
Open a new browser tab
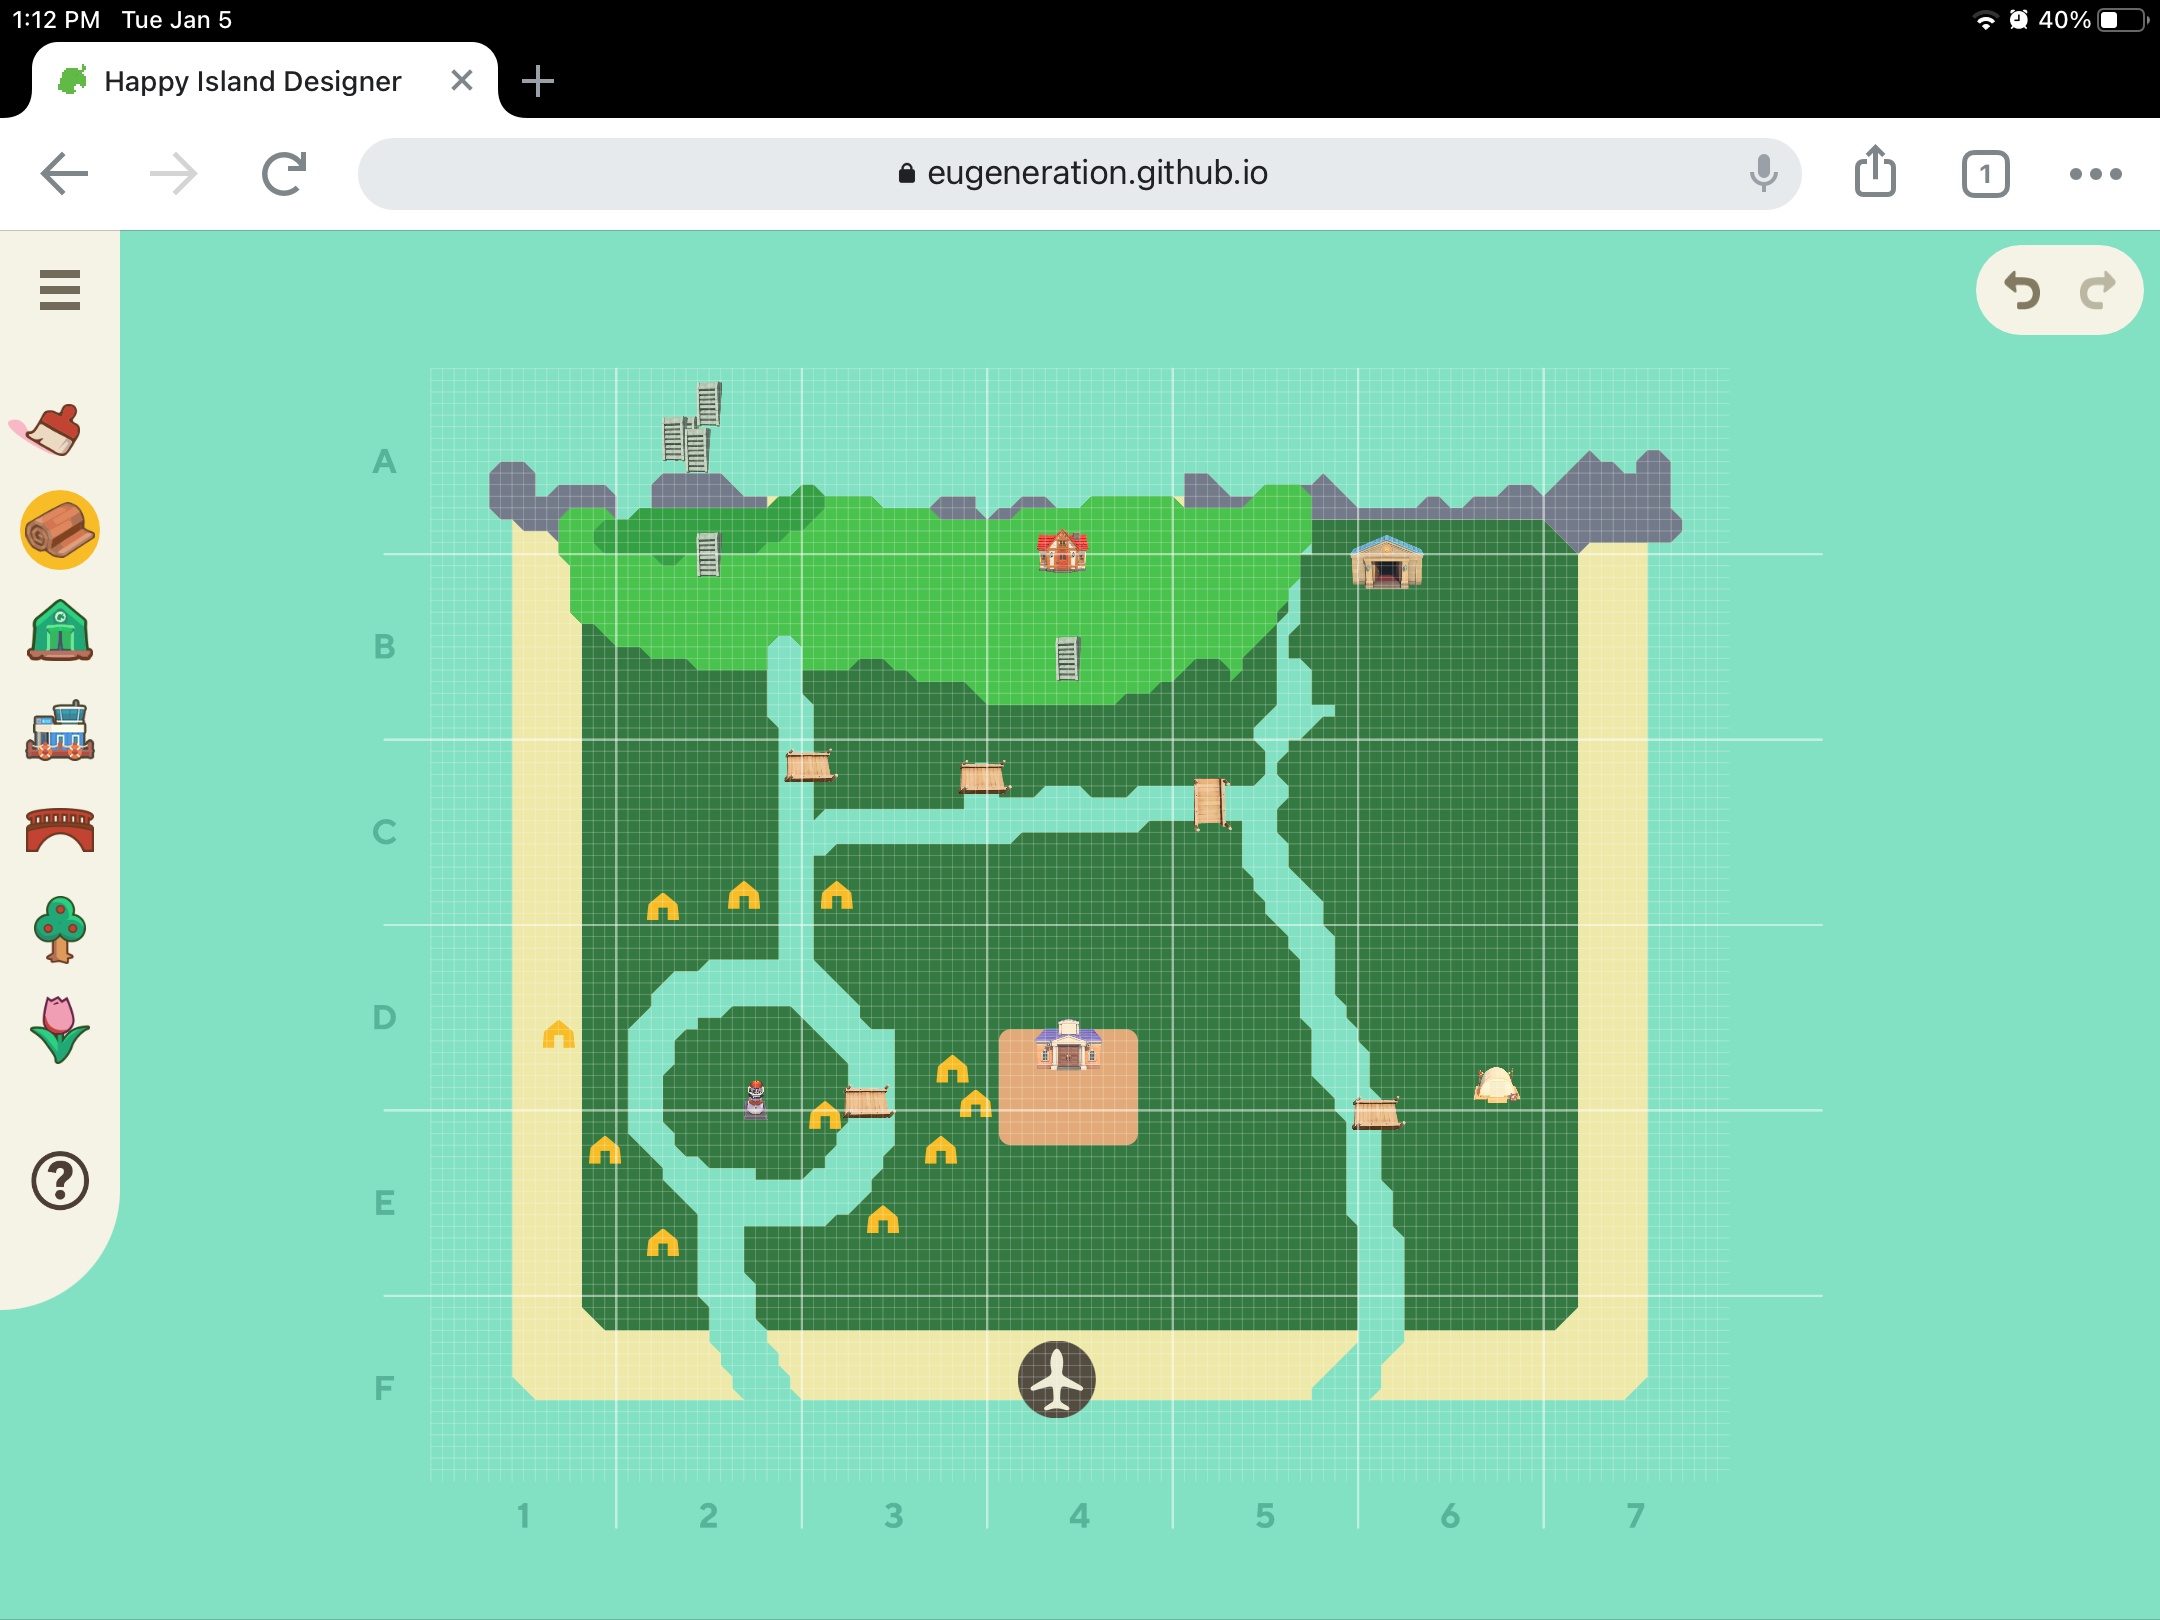(x=538, y=81)
